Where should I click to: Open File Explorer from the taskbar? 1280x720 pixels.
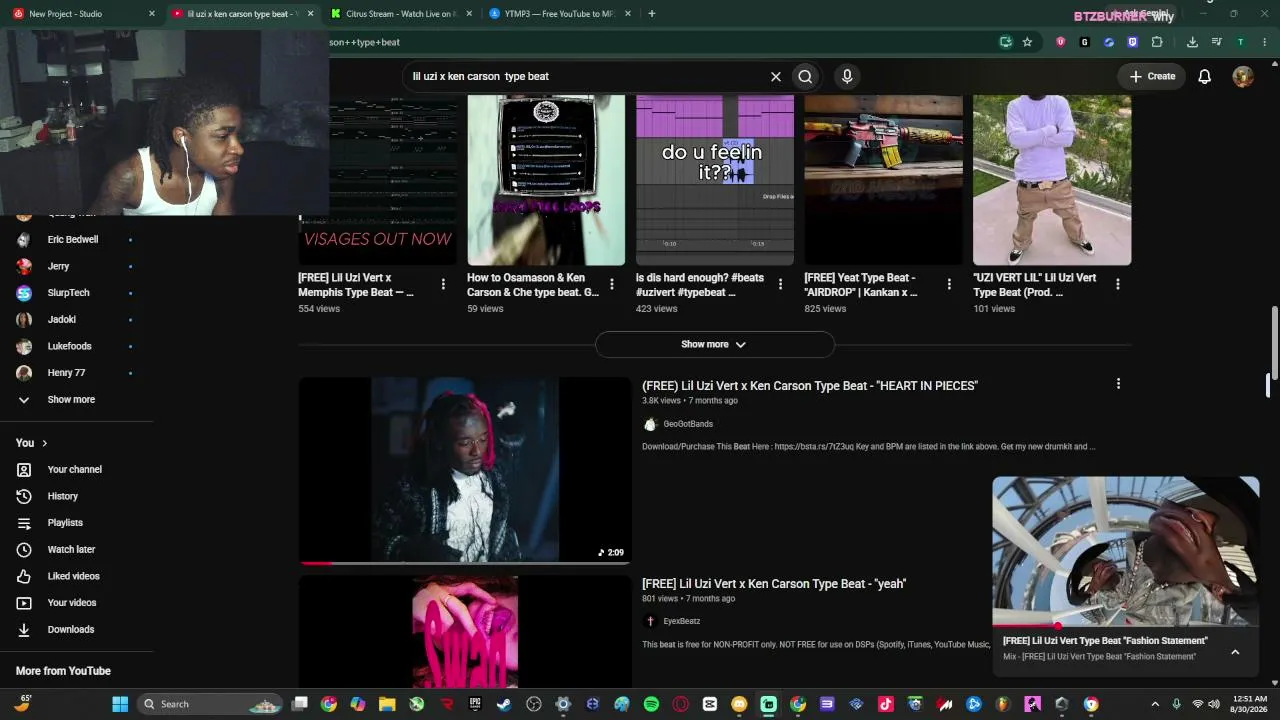click(x=387, y=704)
